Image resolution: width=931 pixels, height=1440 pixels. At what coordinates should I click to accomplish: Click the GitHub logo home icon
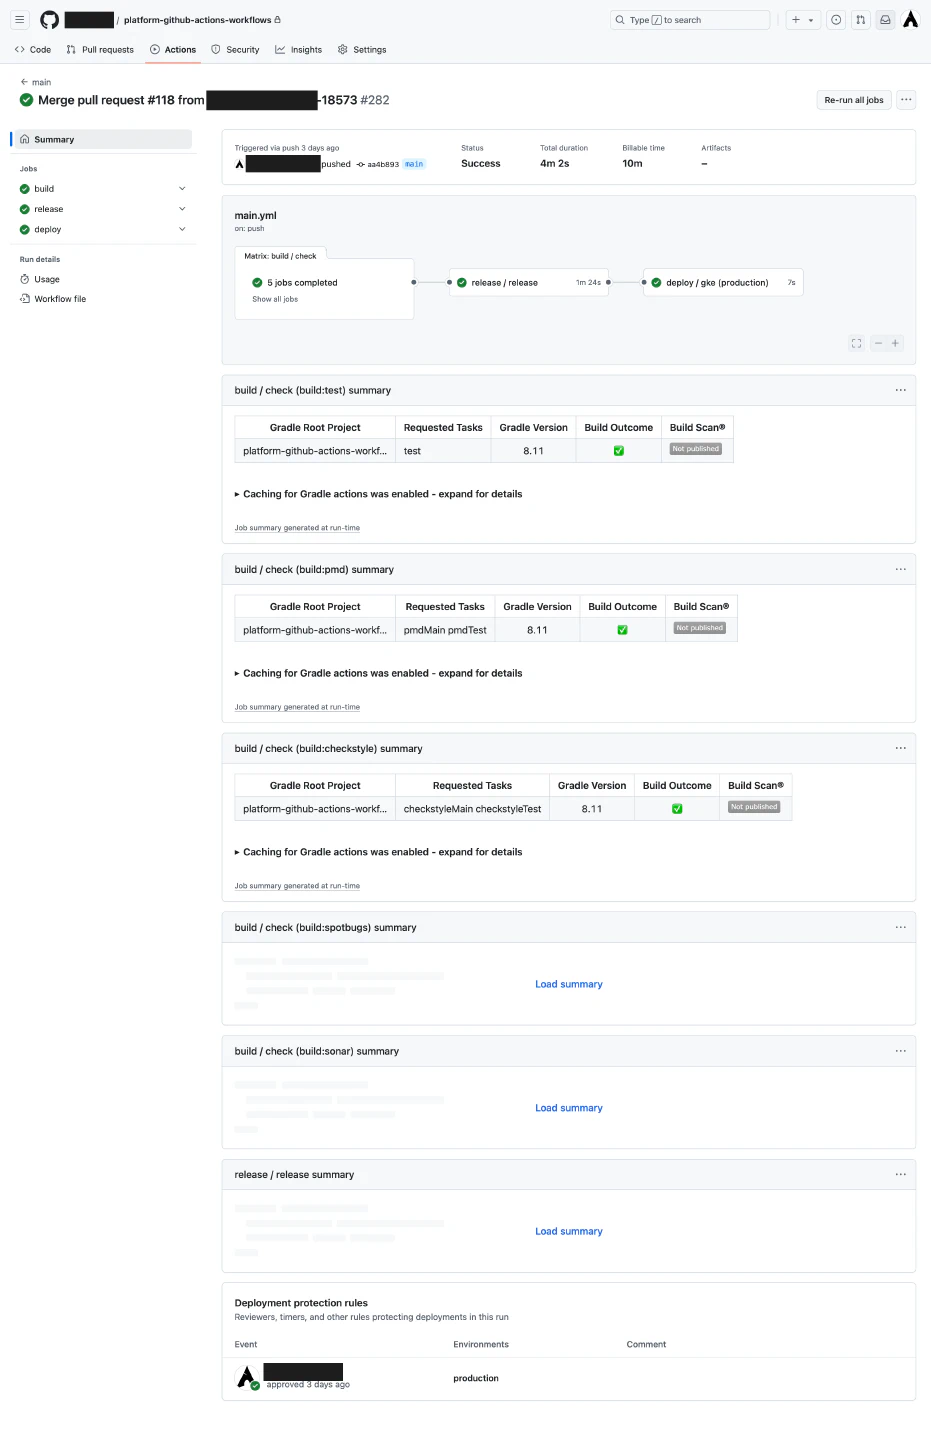pyautogui.click(x=49, y=20)
